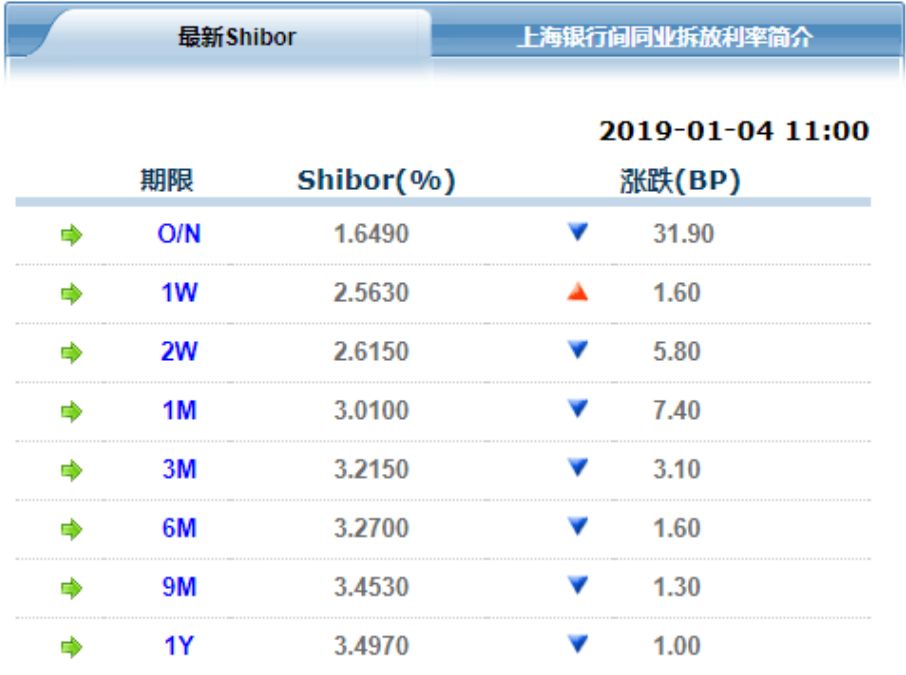Select the 6M change value 1.60

(x=677, y=528)
